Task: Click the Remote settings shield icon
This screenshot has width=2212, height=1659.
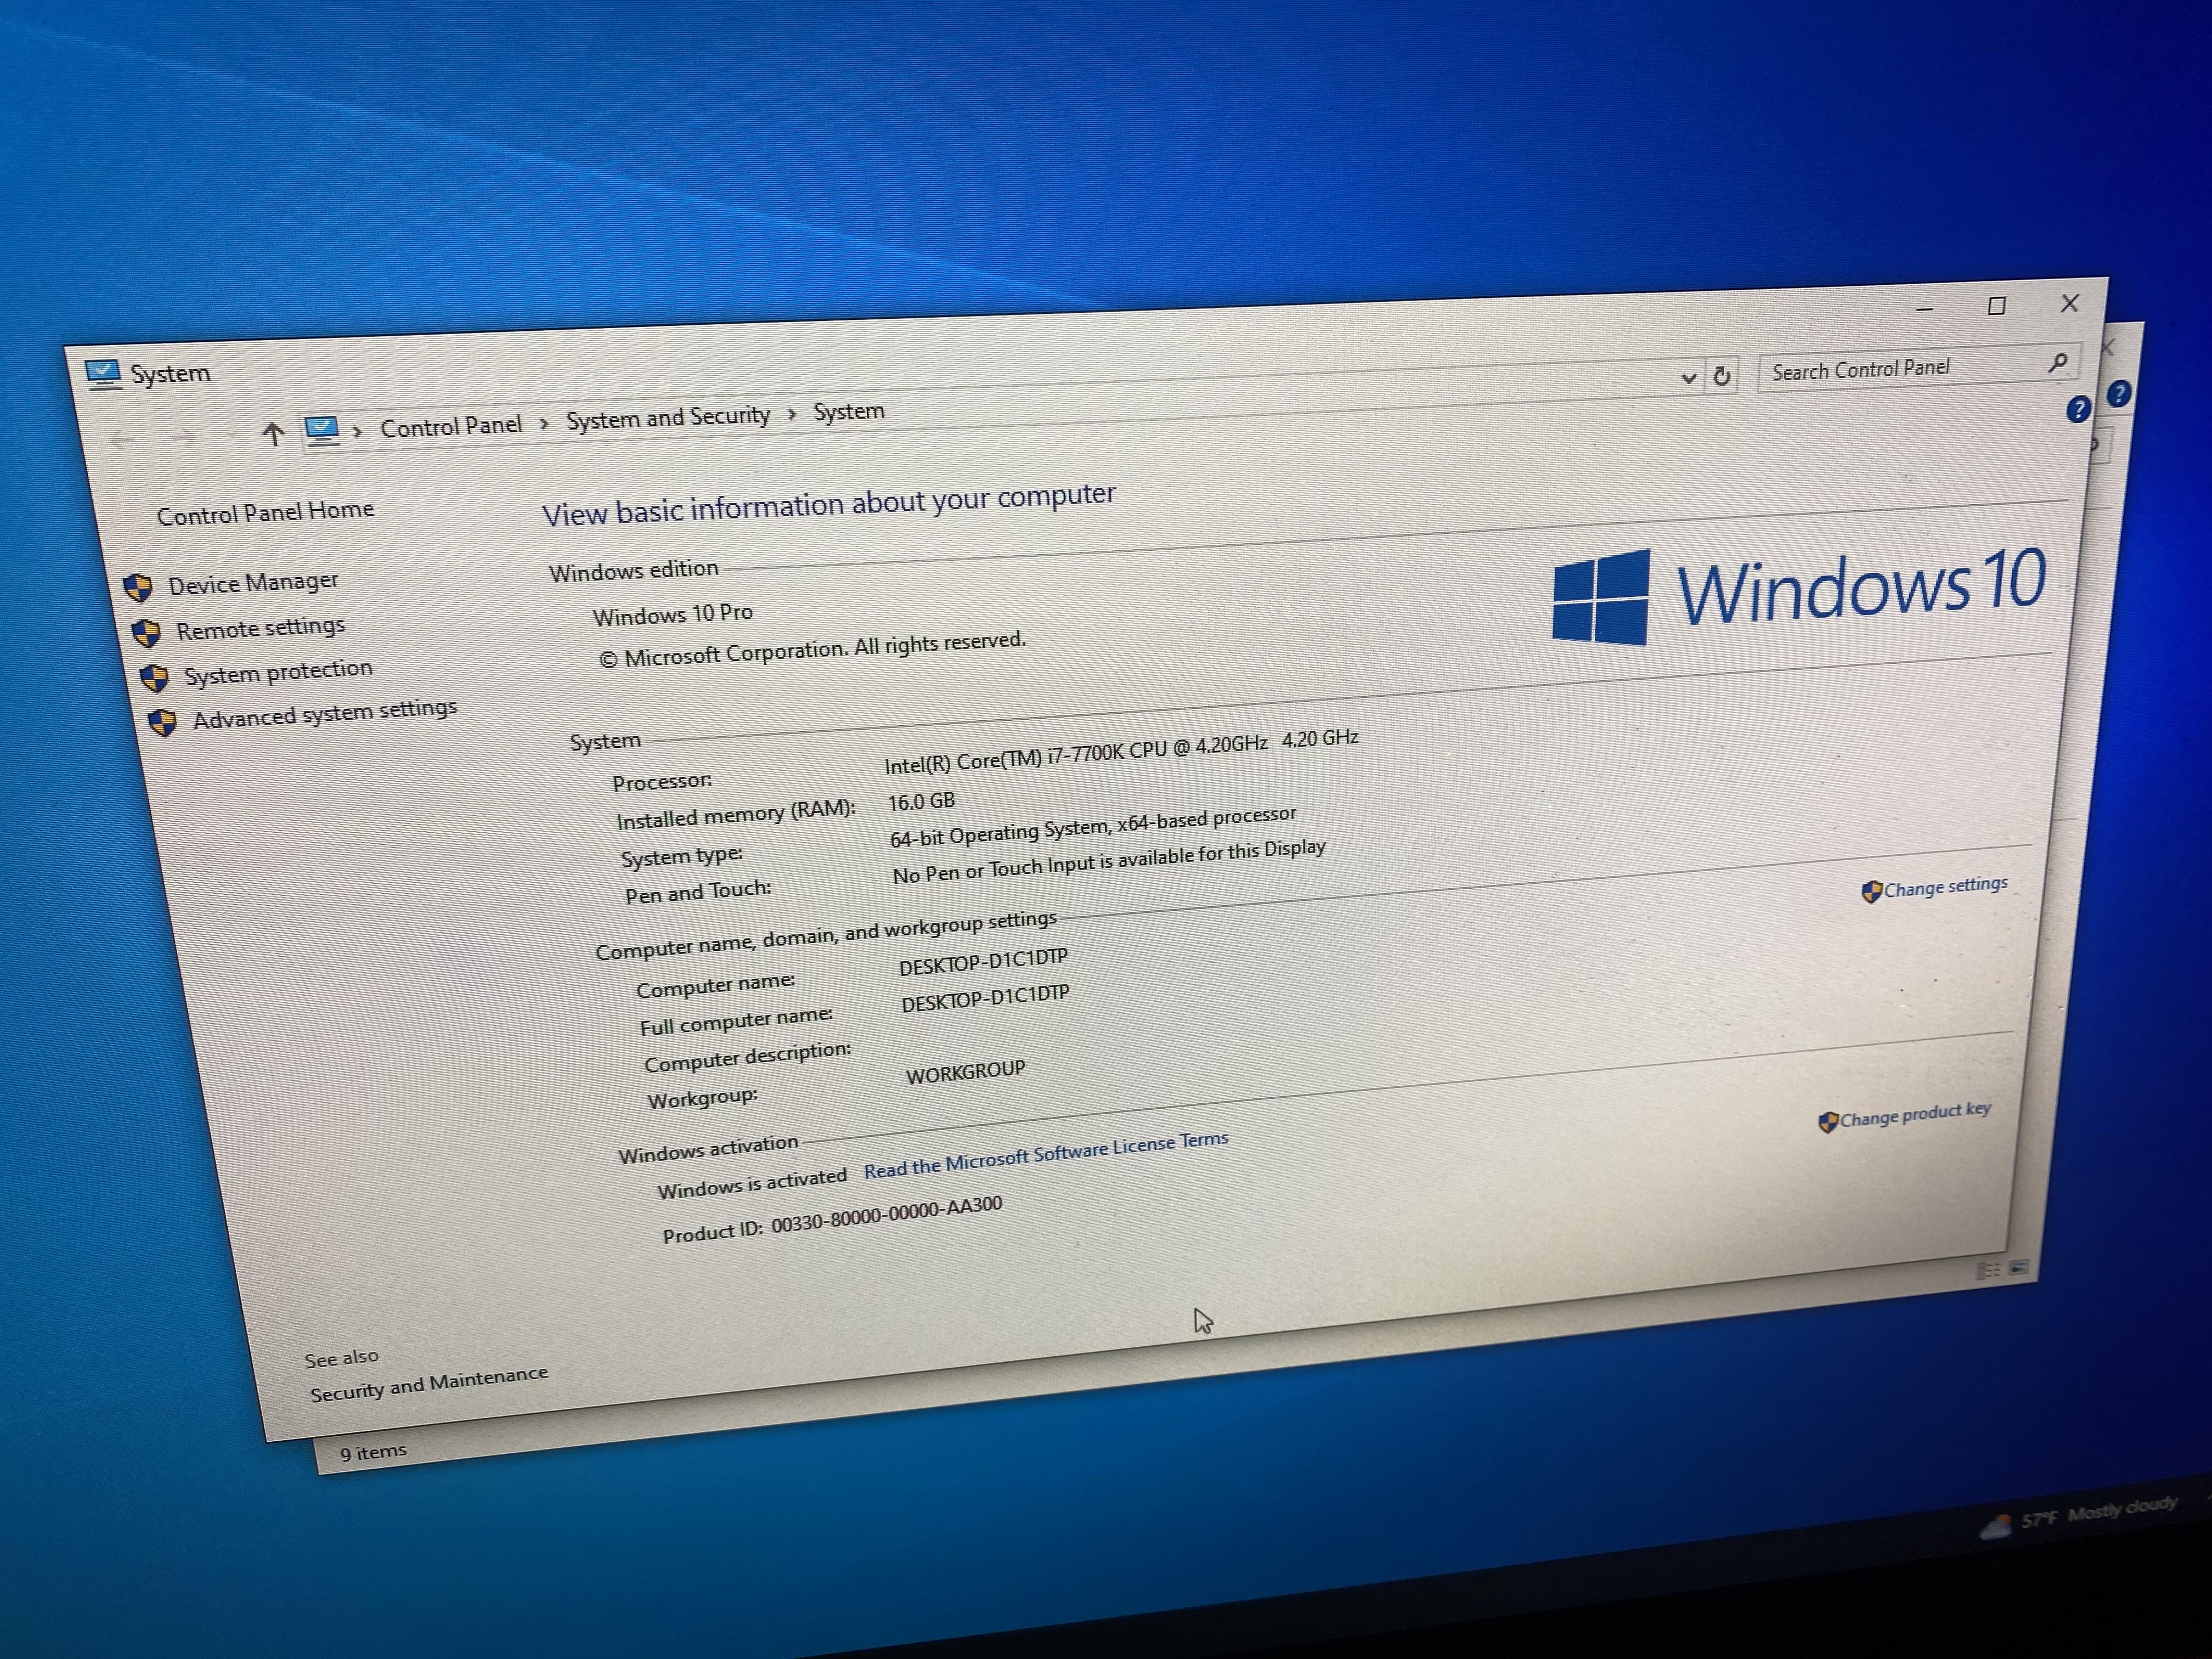Action: pos(146,632)
